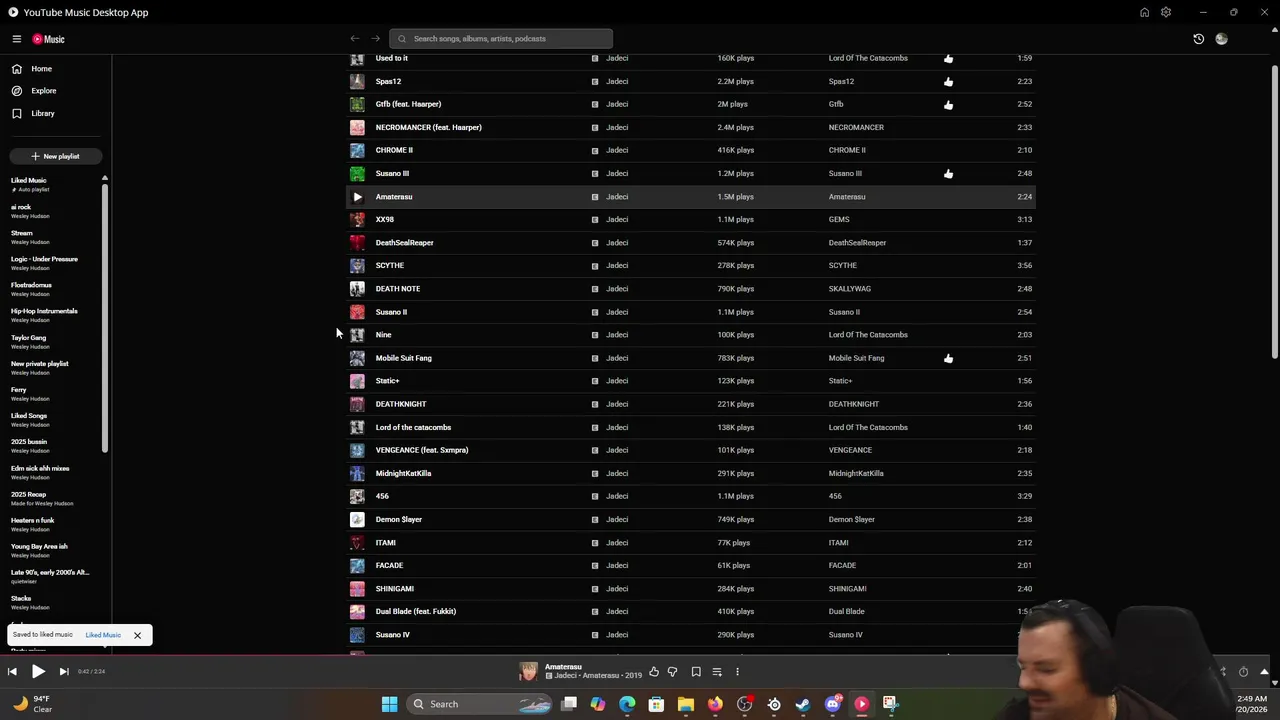This screenshot has height=720, width=1280.
Task: Select the Dual Blade (feat. Fukkit) title
Action: coord(416,612)
